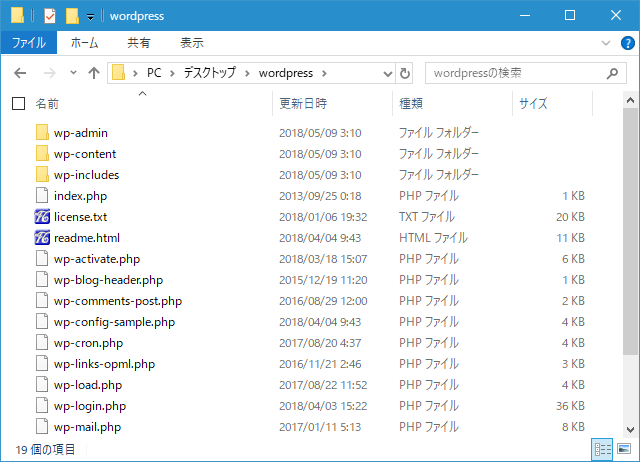Click the index.php file icon

pos(42,195)
